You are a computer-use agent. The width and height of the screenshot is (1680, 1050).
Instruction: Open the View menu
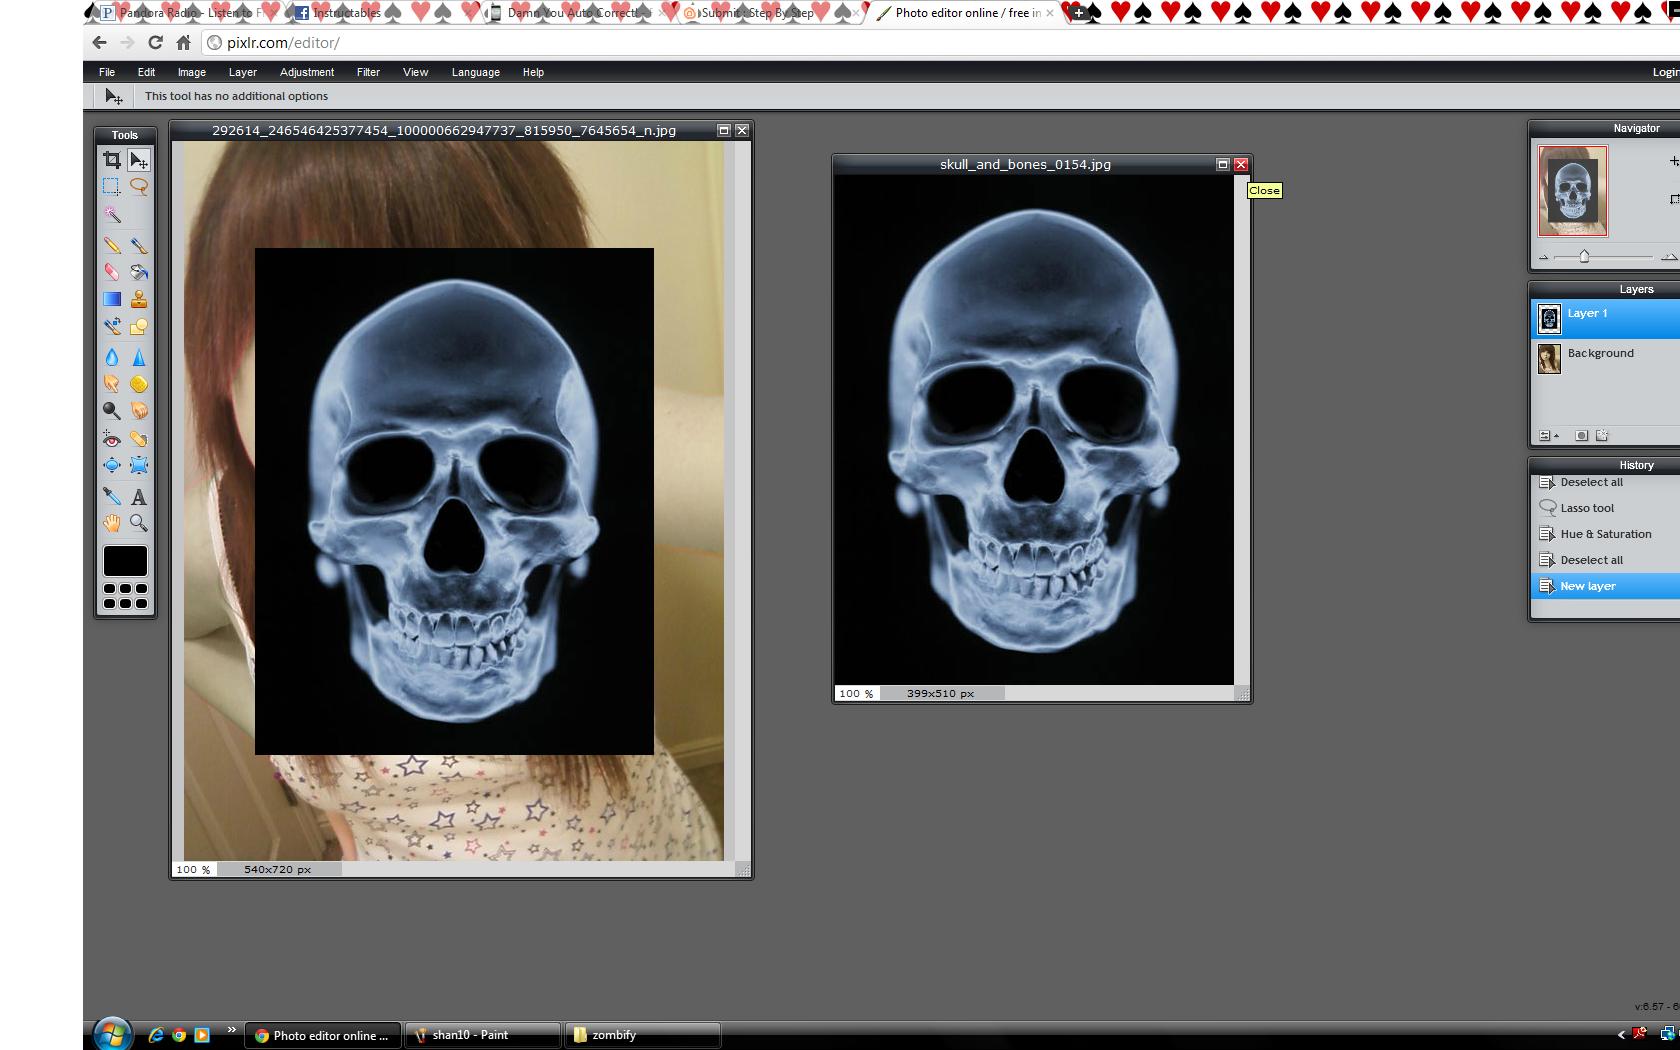point(415,72)
